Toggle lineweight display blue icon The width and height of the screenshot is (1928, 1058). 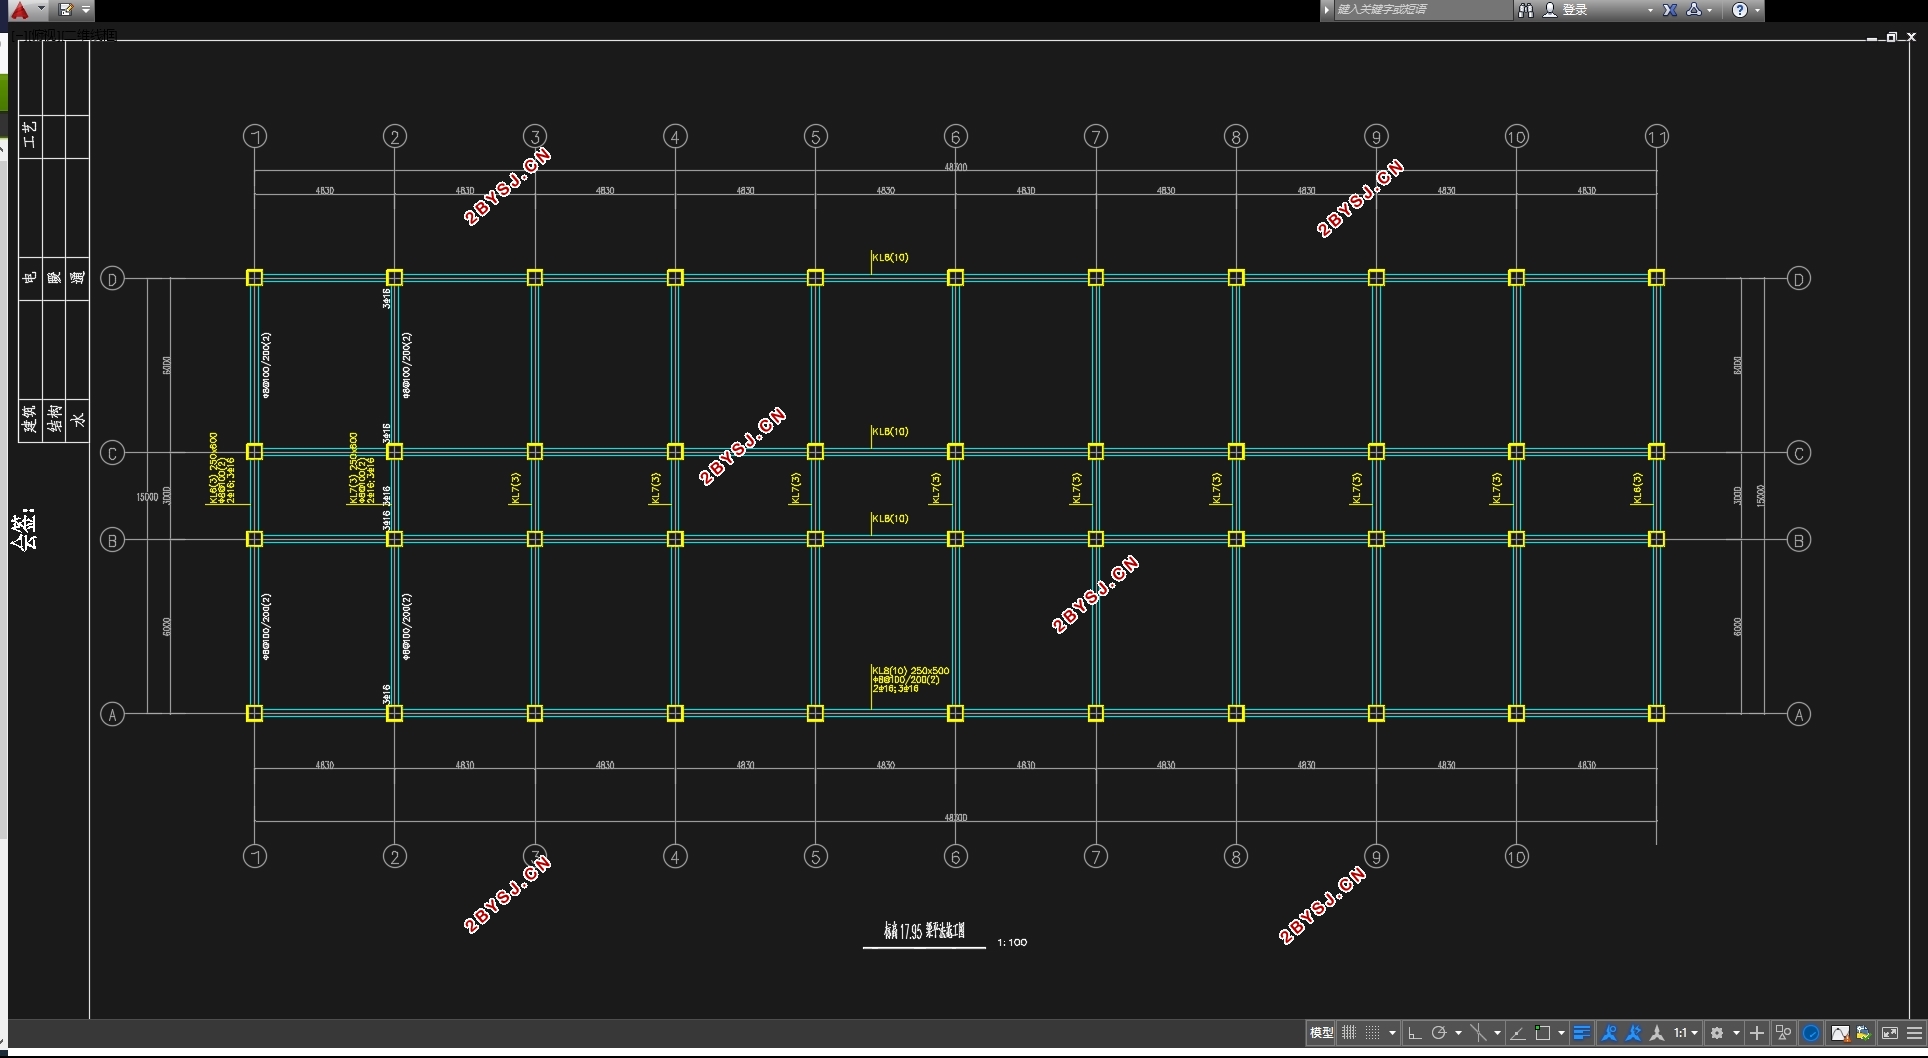click(1582, 1033)
